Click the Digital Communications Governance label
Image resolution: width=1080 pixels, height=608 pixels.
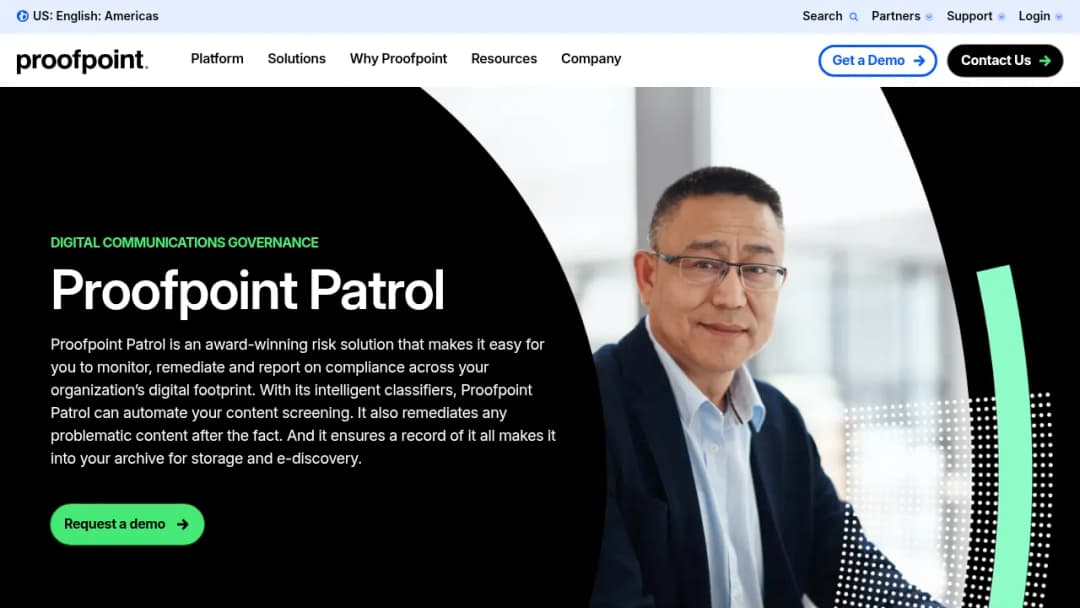184,242
